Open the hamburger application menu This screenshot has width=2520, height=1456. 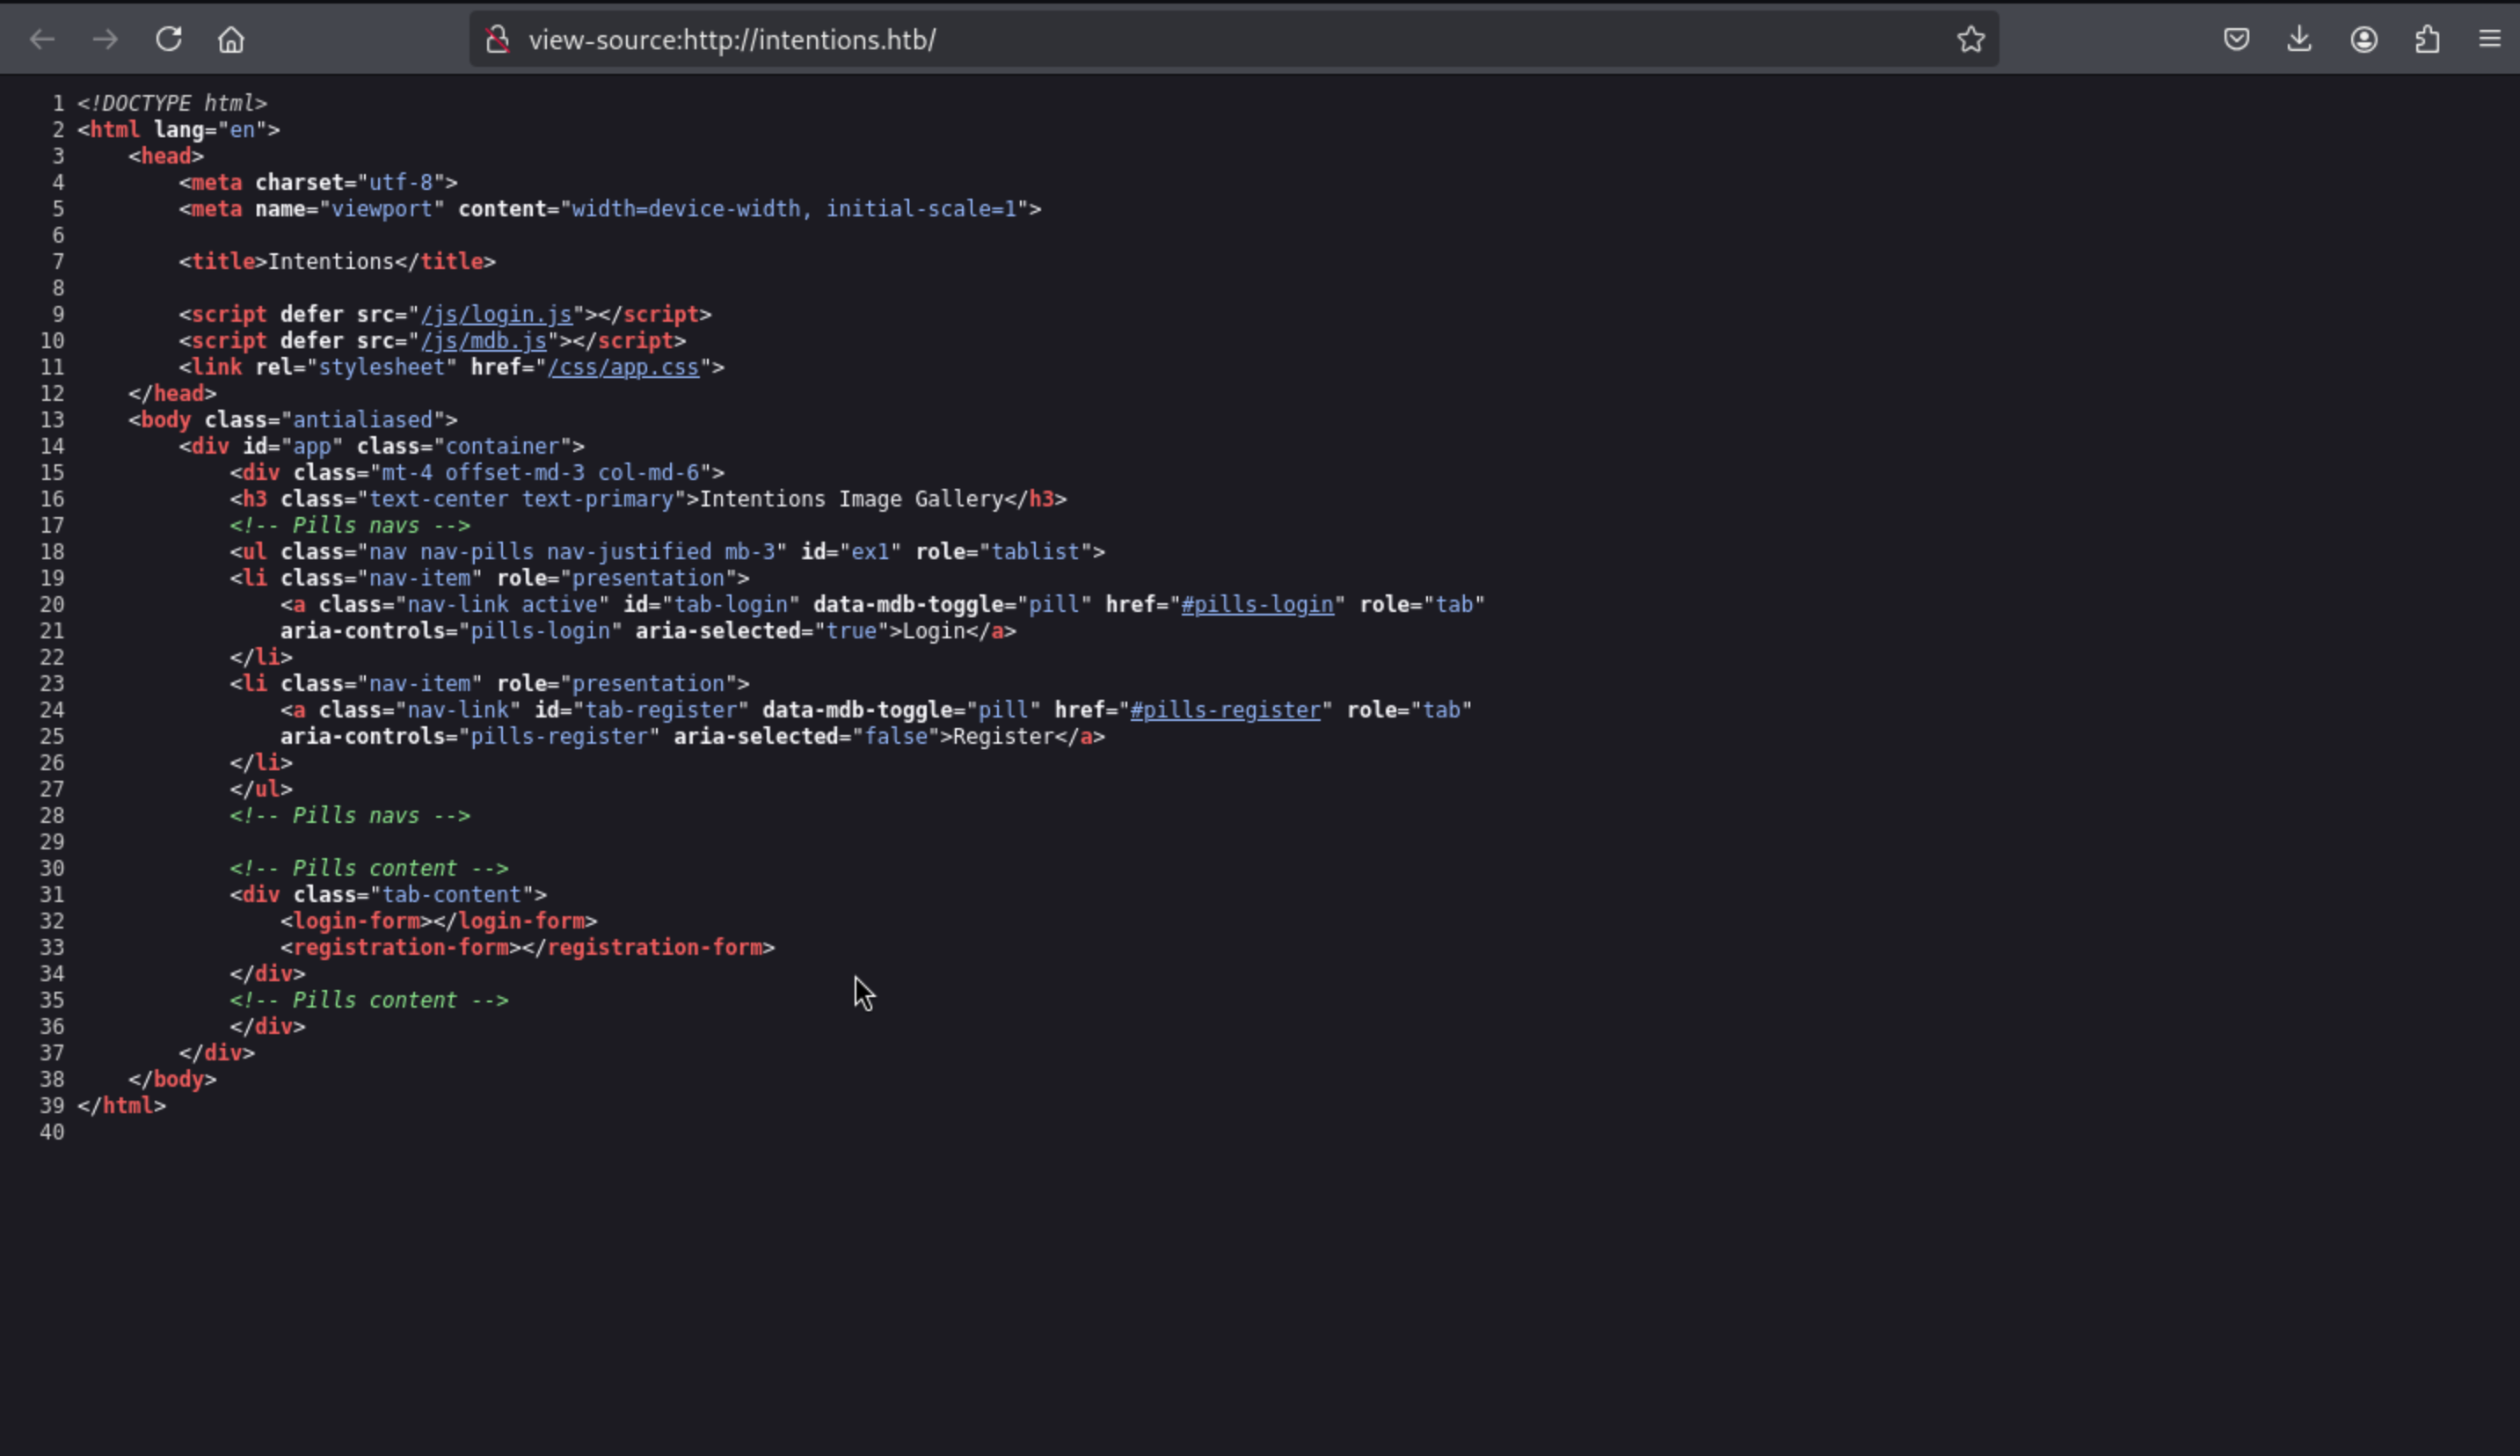[2489, 40]
